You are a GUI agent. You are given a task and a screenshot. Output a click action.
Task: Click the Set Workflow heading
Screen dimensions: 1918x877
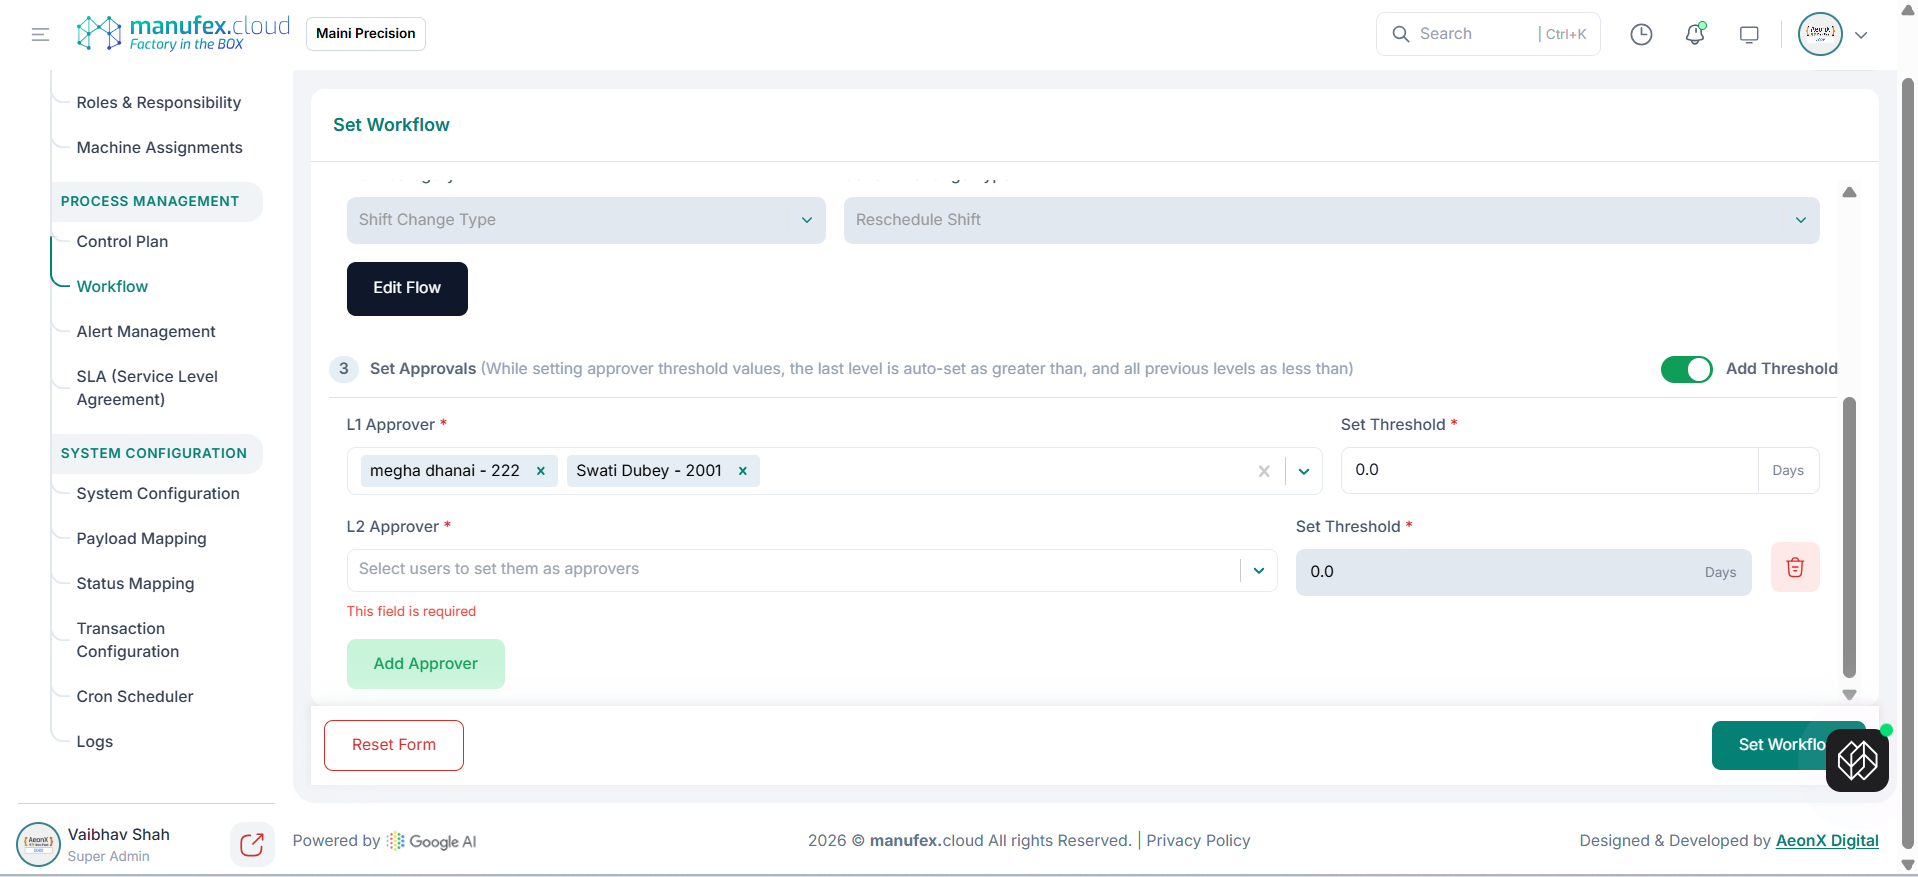(x=391, y=125)
